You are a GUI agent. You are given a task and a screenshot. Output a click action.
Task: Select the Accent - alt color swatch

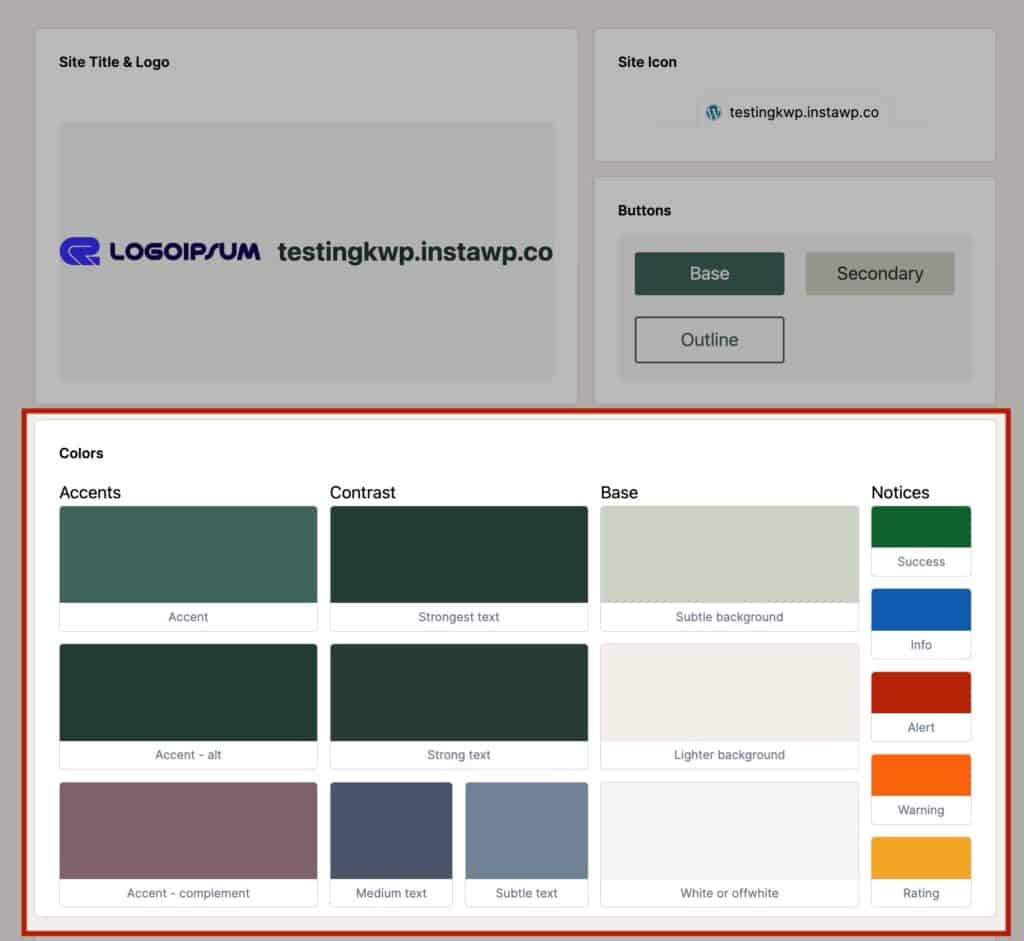(x=188, y=693)
